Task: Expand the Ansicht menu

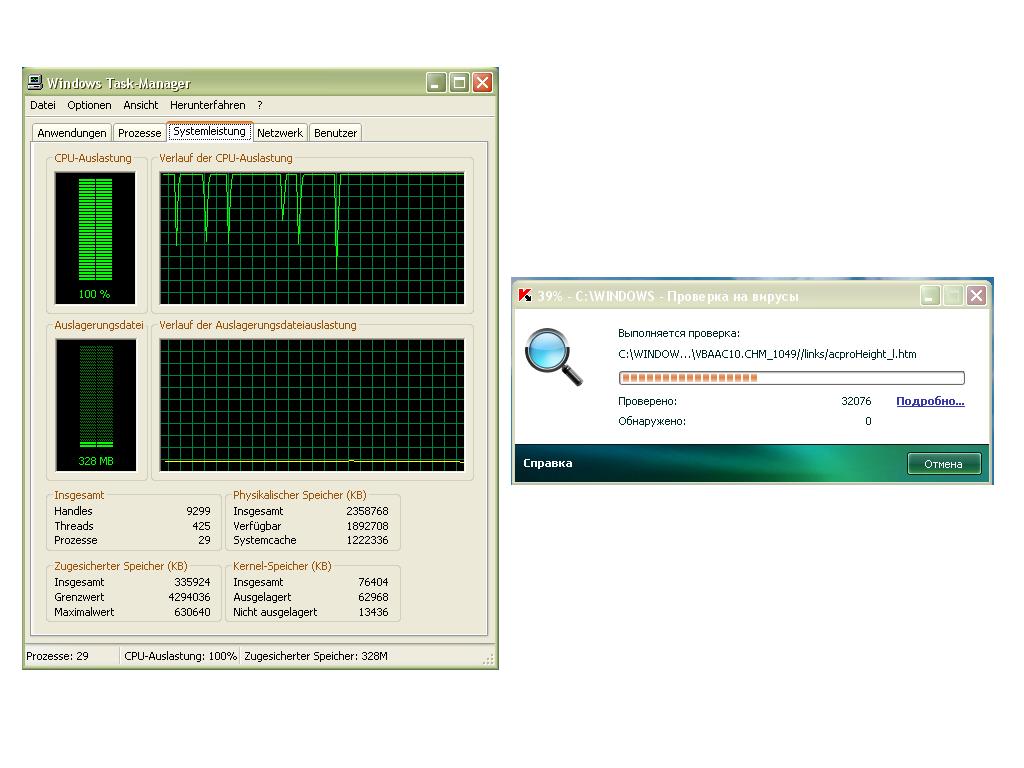Action: pyautogui.click(x=141, y=105)
